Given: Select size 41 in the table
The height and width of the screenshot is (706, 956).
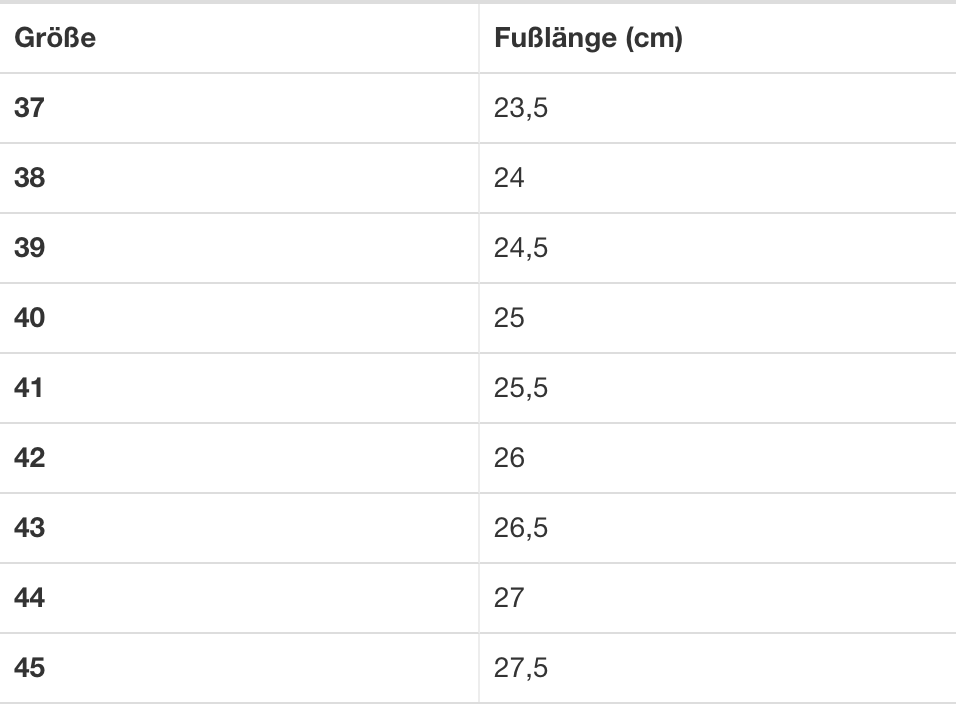Looking at the screenshot, I should [x=30, y=388].
